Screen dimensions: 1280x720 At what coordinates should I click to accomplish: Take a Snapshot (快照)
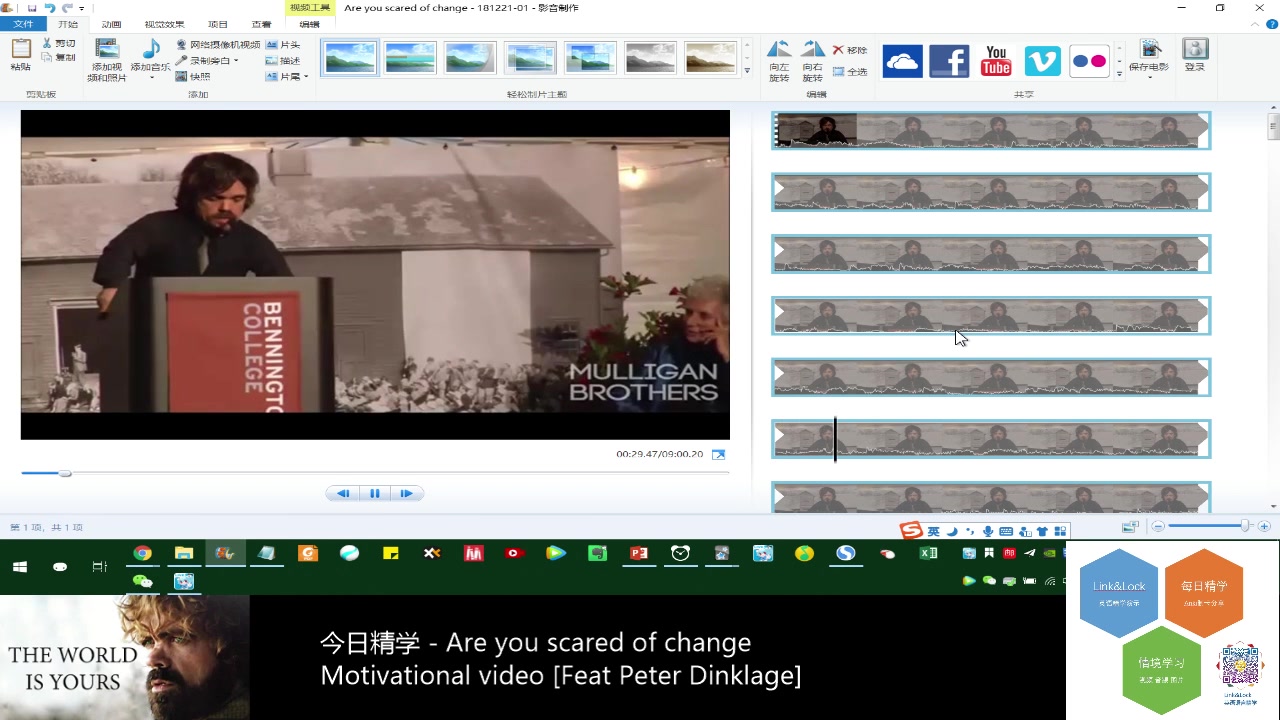[x=193, y=76]
